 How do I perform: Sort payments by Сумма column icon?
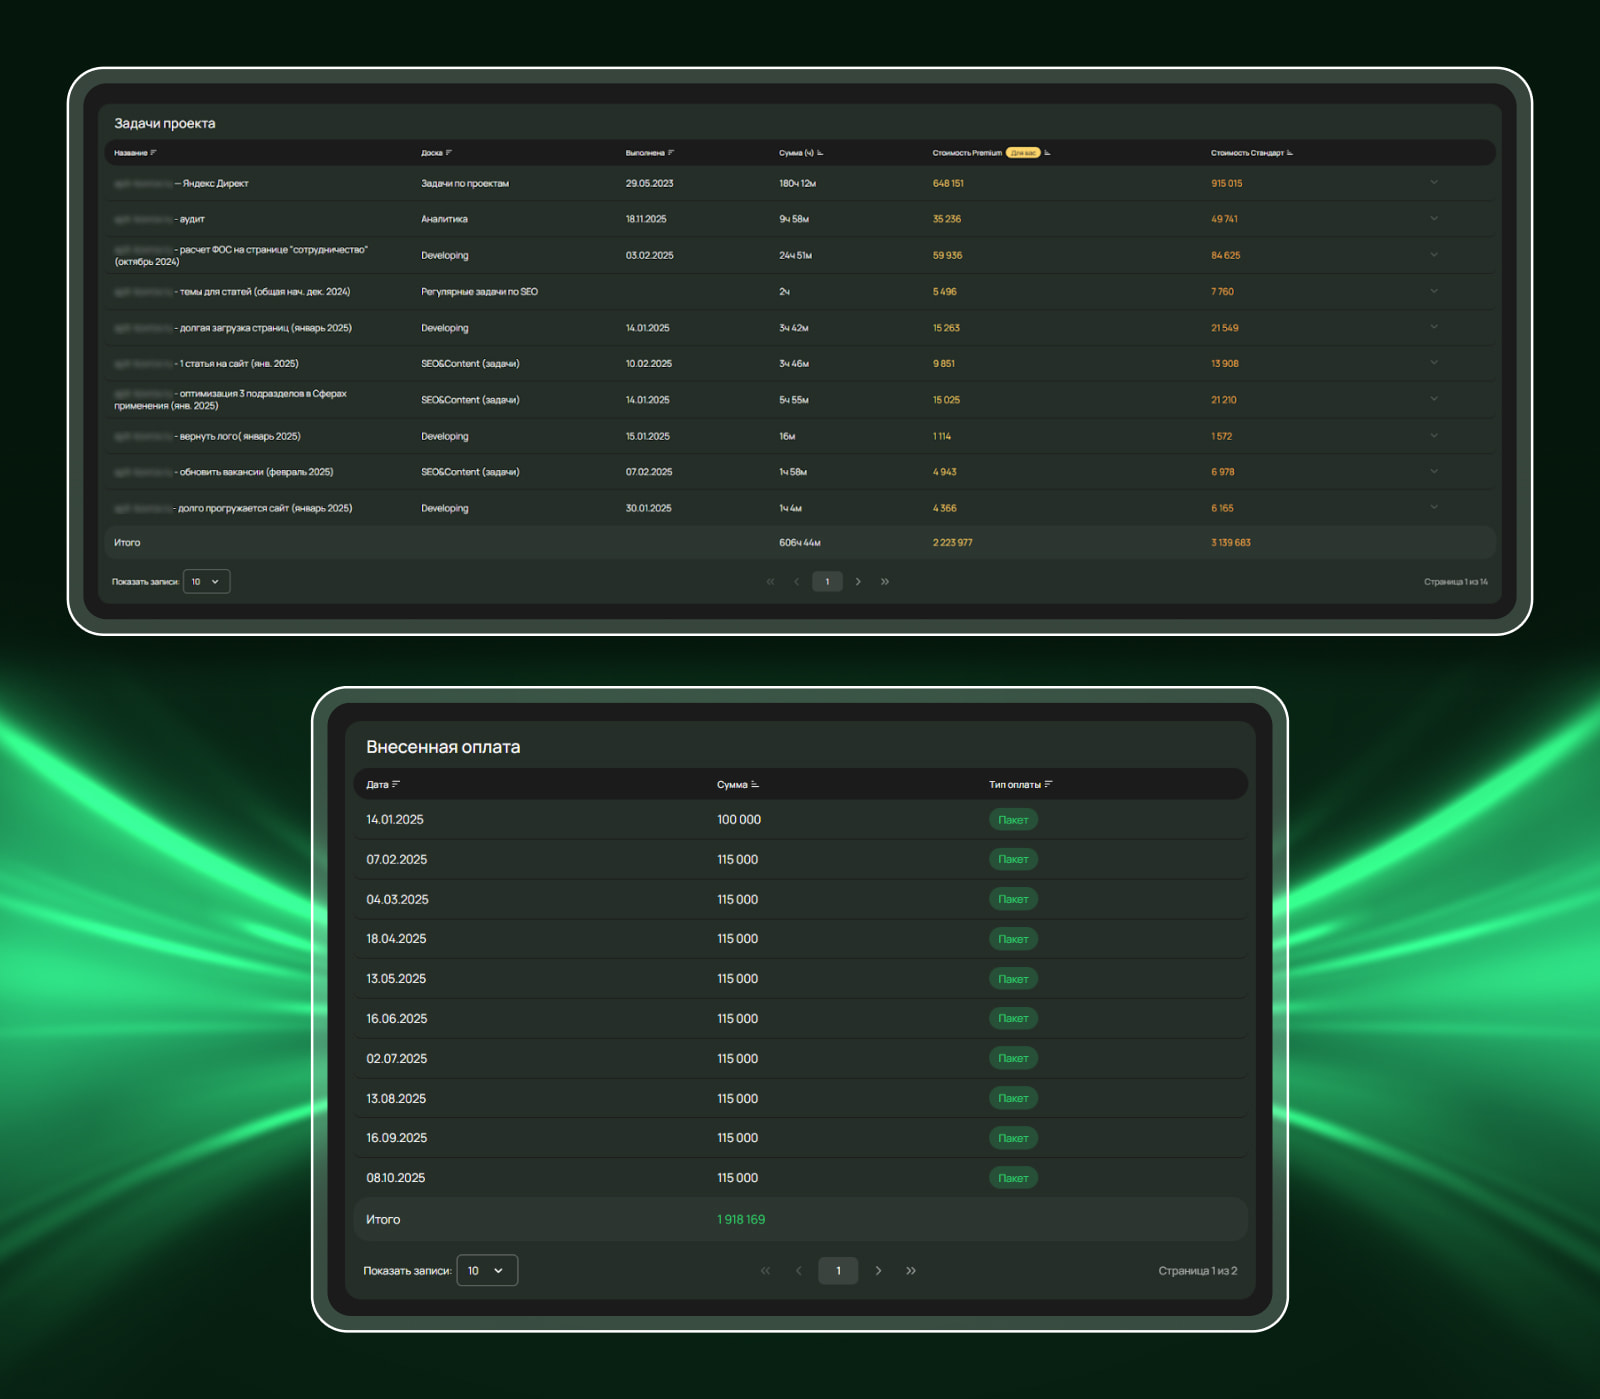(755, 785)
